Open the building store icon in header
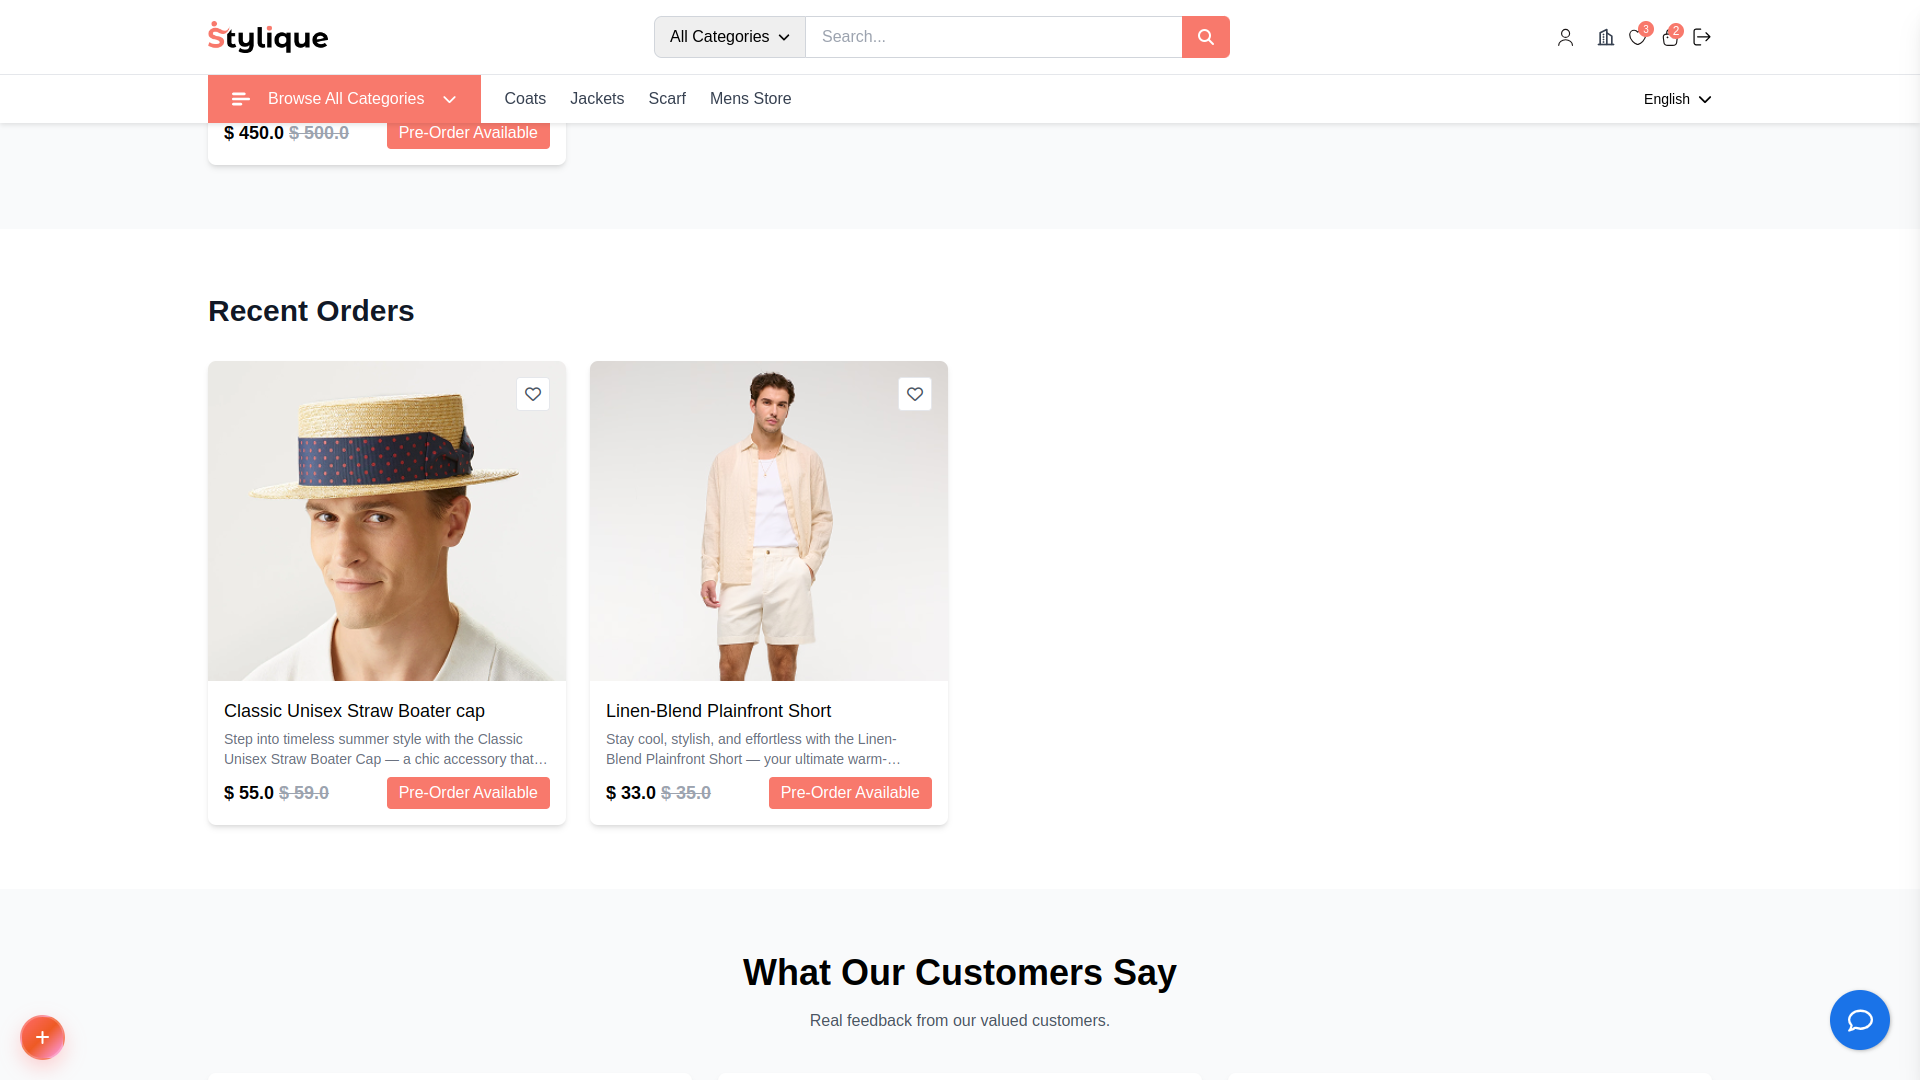This screenshot has width=1920, height=1080. pyautogui.click(x=1606, y=37)
